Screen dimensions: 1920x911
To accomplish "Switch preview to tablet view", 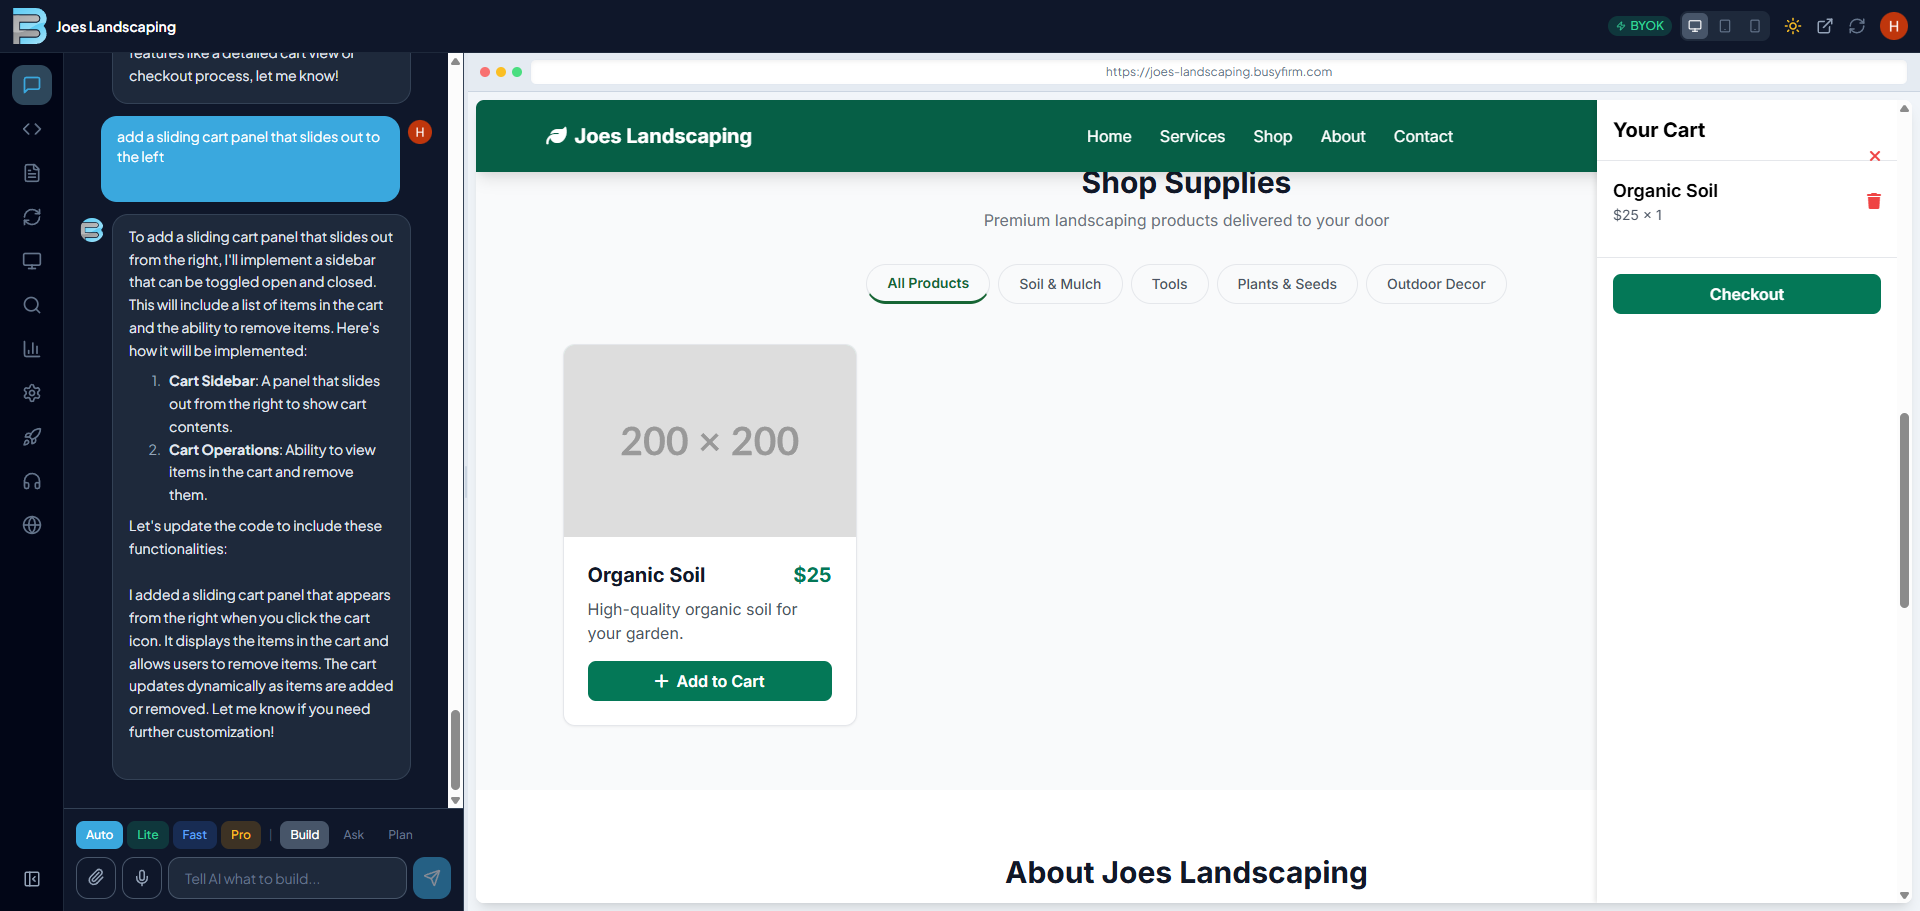I will click(x=1725, y=26).
